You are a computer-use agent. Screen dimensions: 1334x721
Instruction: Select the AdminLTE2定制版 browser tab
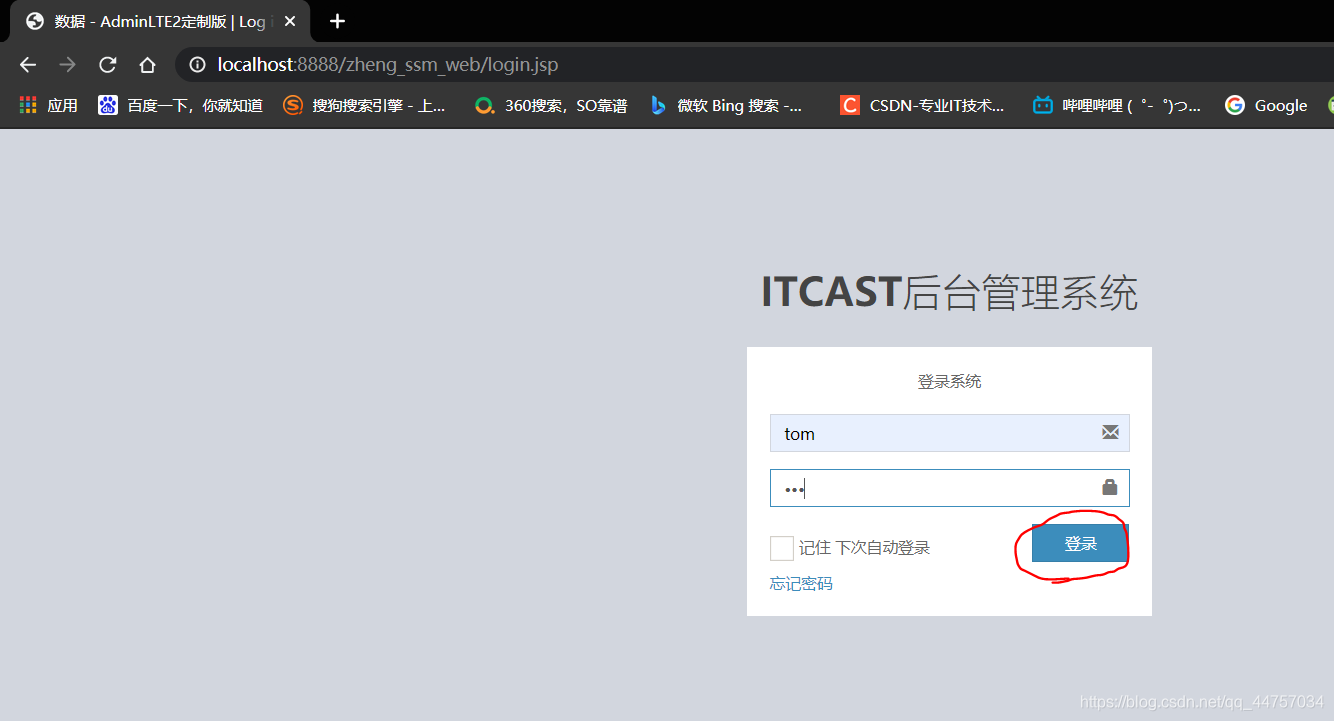point(160,21)
